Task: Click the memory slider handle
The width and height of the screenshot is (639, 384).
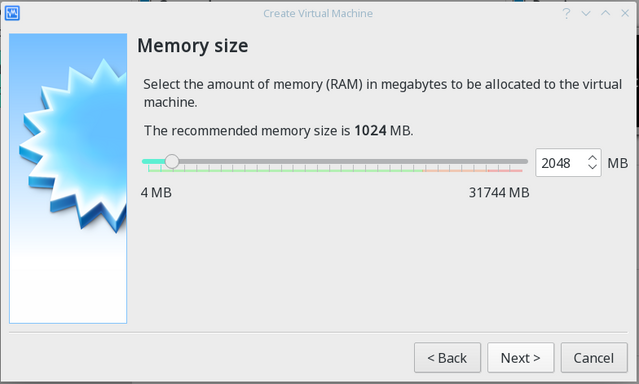Action: click(172, 161)
